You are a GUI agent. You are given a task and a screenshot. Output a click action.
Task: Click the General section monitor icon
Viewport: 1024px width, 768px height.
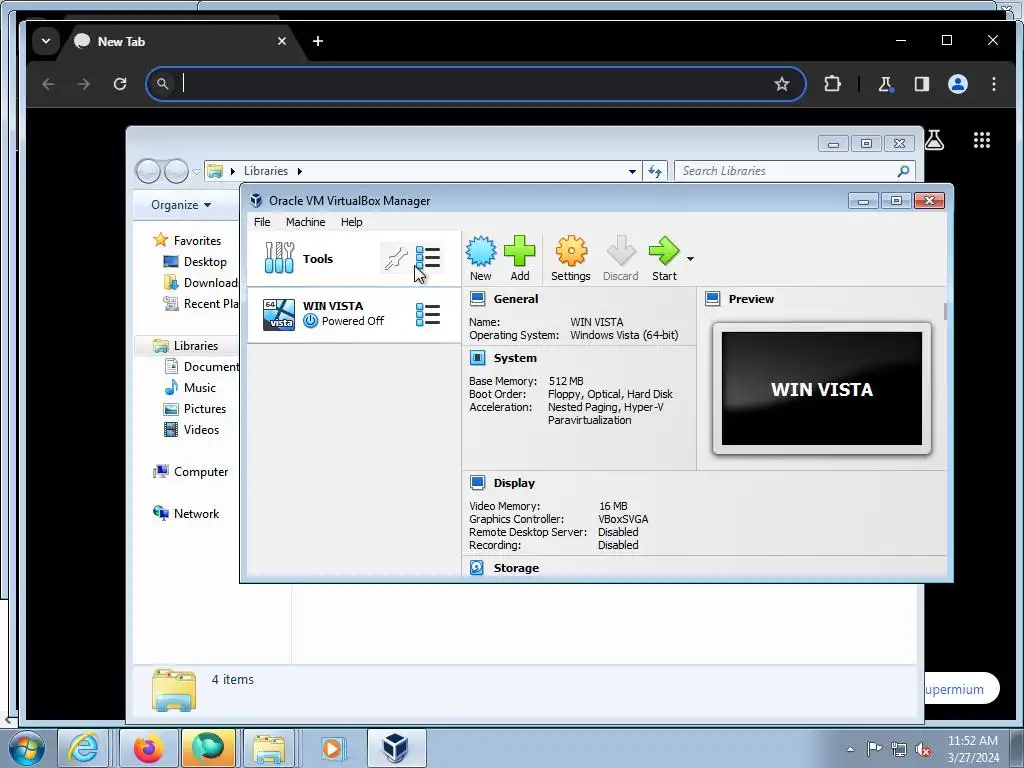[477, 299]
